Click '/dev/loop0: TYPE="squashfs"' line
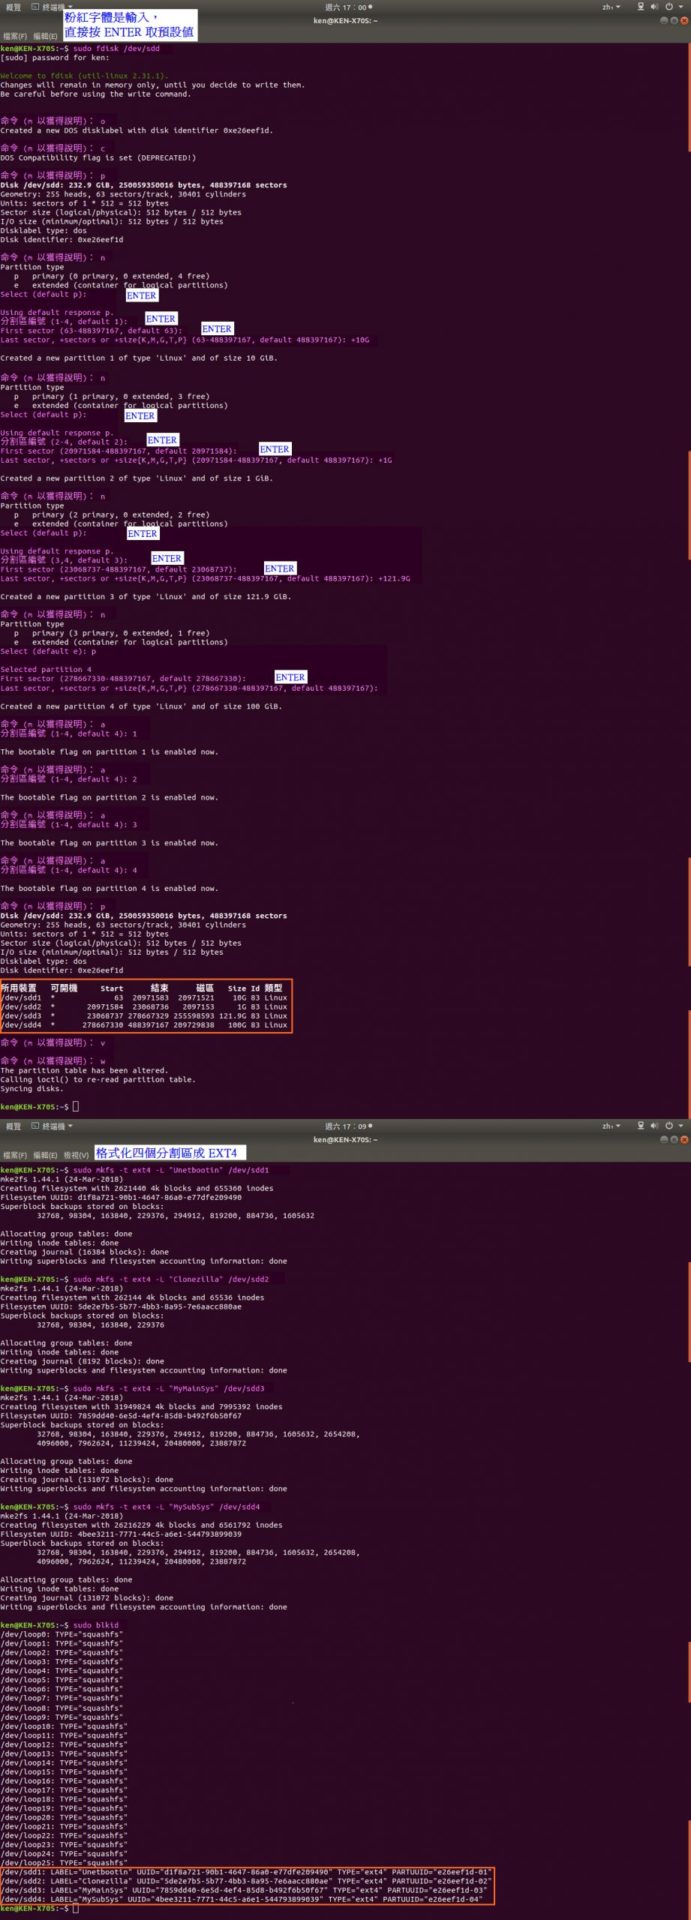 pyautogui.click(x=62, y=1634)
